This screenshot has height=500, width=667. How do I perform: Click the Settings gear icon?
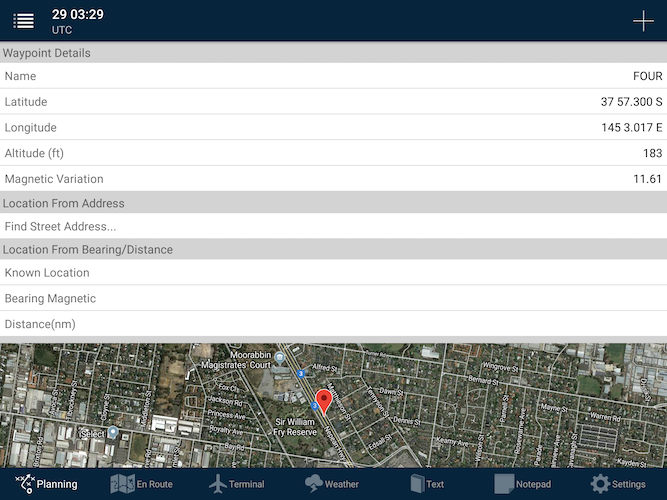pos(600,484)
